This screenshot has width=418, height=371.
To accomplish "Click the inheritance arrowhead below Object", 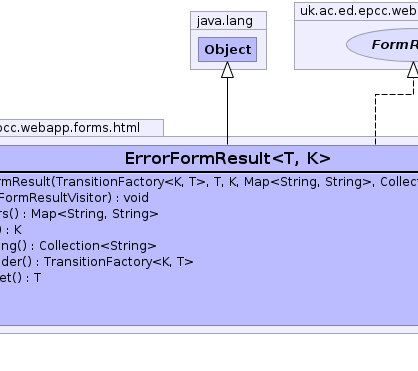I will pos(227,70).
